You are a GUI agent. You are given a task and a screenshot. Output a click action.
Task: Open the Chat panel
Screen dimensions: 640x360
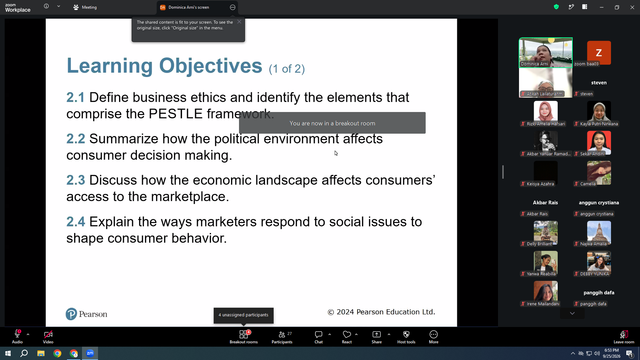coord(318,337)
